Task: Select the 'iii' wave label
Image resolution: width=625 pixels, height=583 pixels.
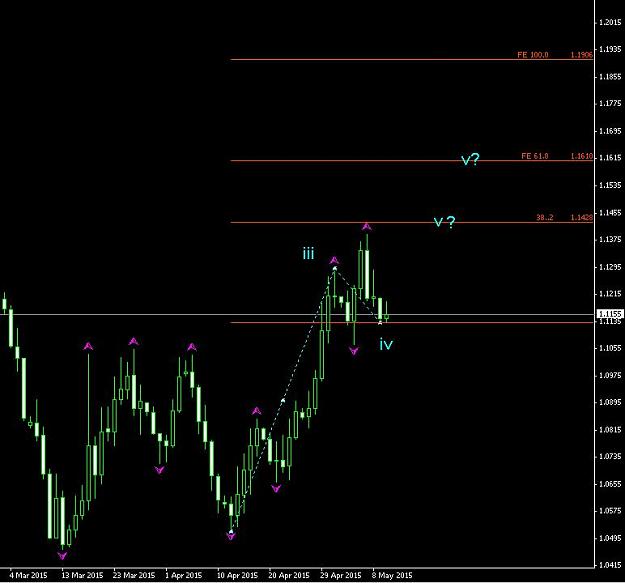Action: (x=308, y=253)
